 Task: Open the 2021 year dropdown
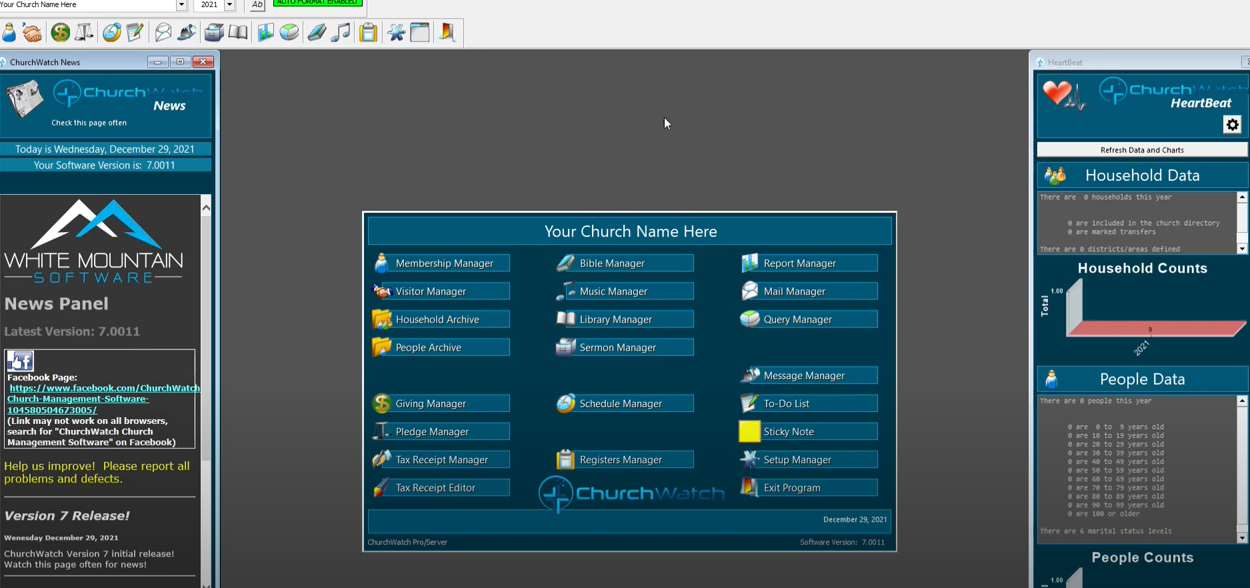[x=230, y=5]
